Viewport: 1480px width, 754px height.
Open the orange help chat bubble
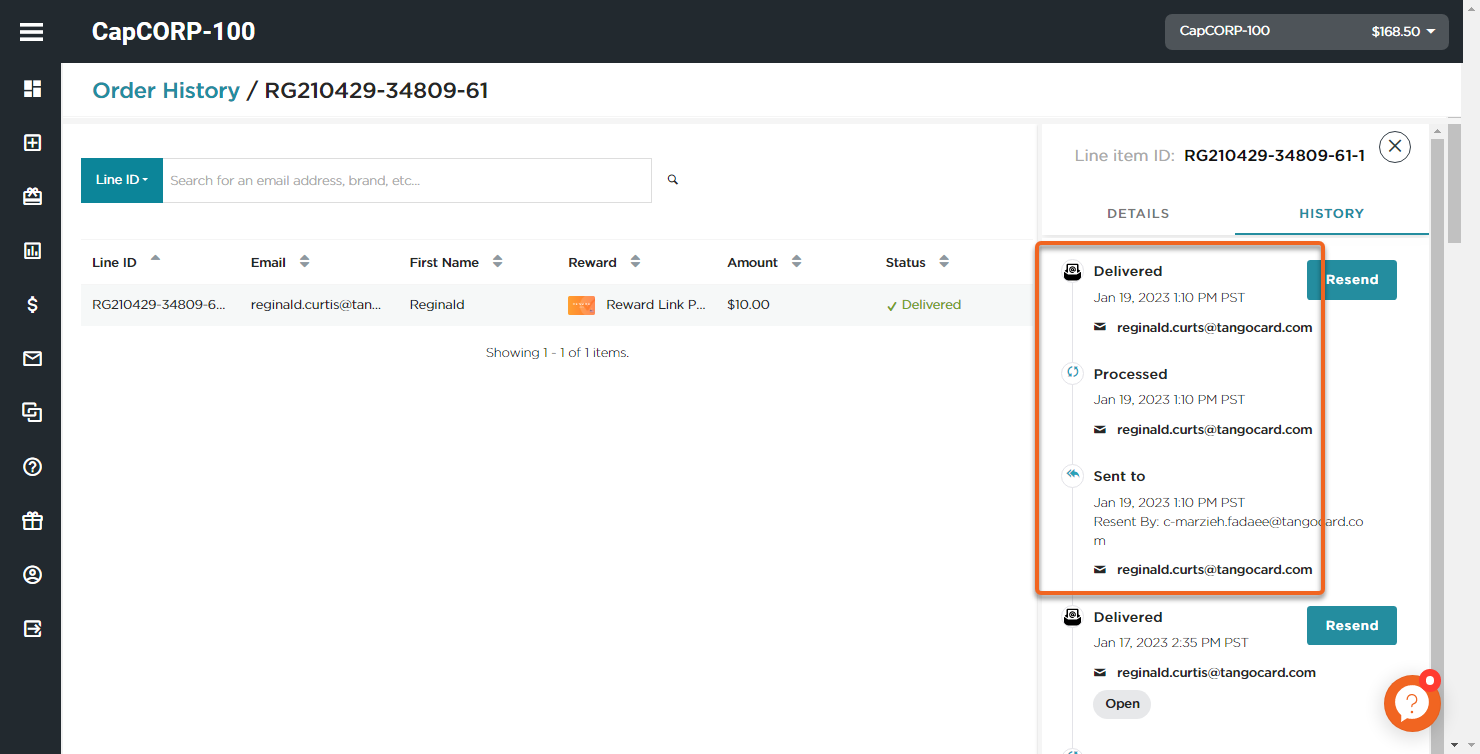tap(1411, 703)
